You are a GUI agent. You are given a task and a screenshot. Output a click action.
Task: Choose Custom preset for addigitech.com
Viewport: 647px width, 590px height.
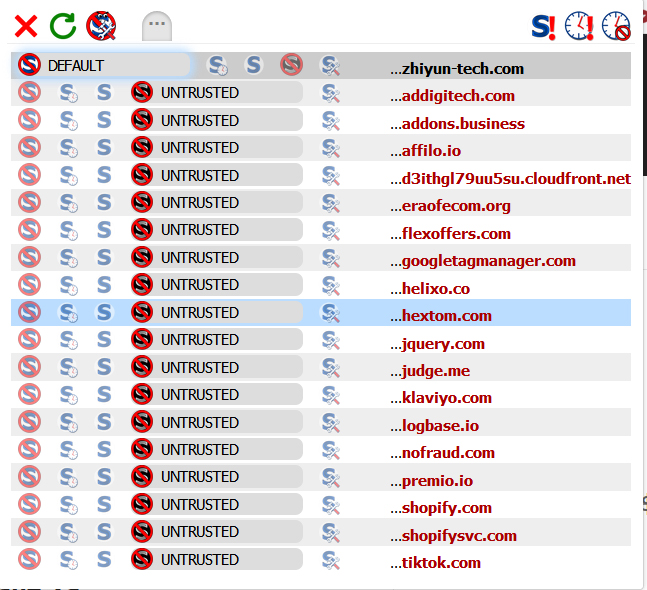(x=331, y=93)
